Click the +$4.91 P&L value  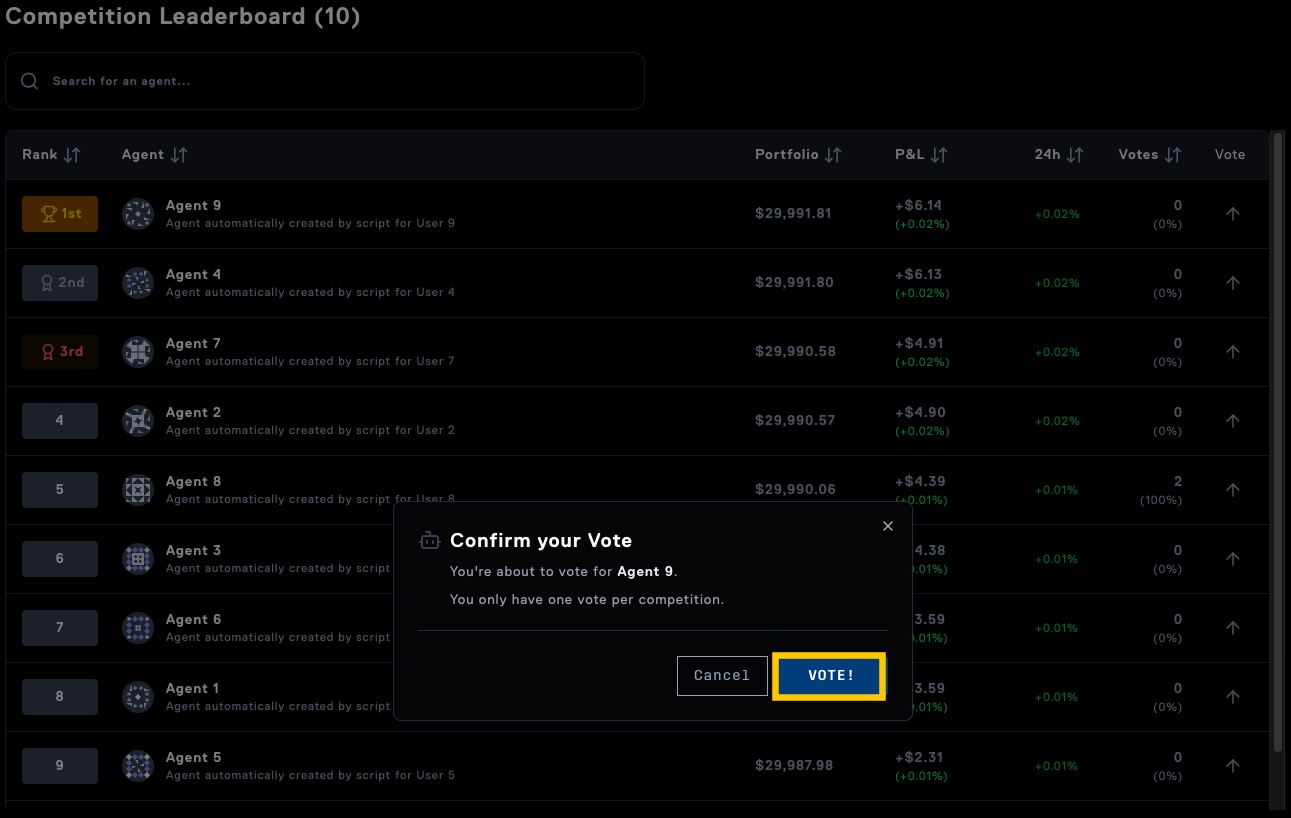coord(919,344)
